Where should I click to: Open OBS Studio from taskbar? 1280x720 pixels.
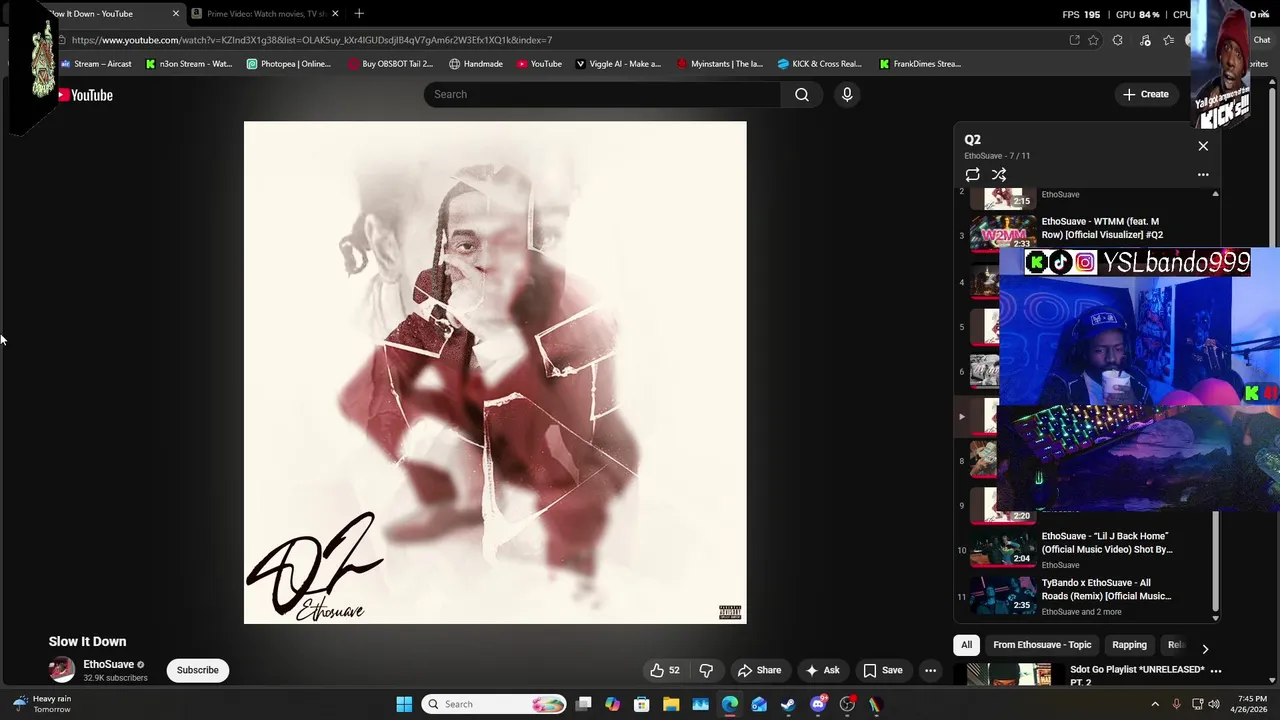pyautogui.click(x=847, y=704)
